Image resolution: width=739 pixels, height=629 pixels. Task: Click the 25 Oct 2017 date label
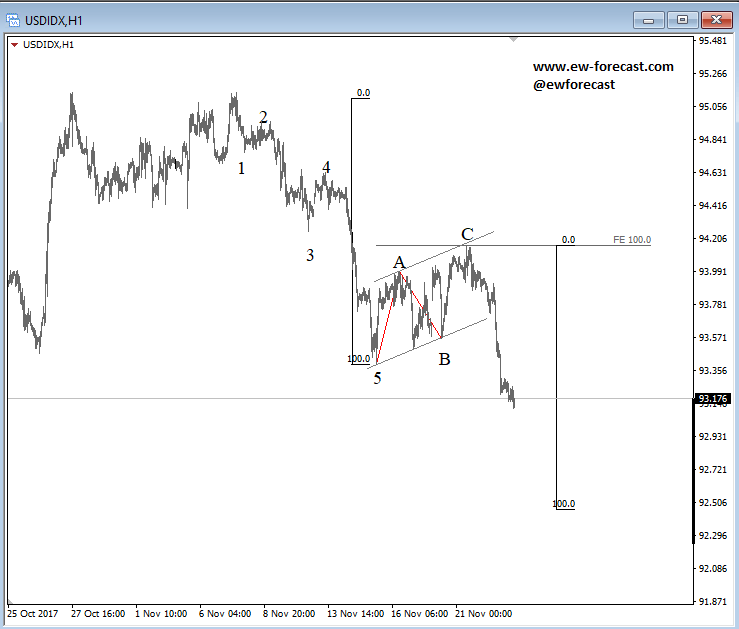pyautogui.click(x=34, y=613)
